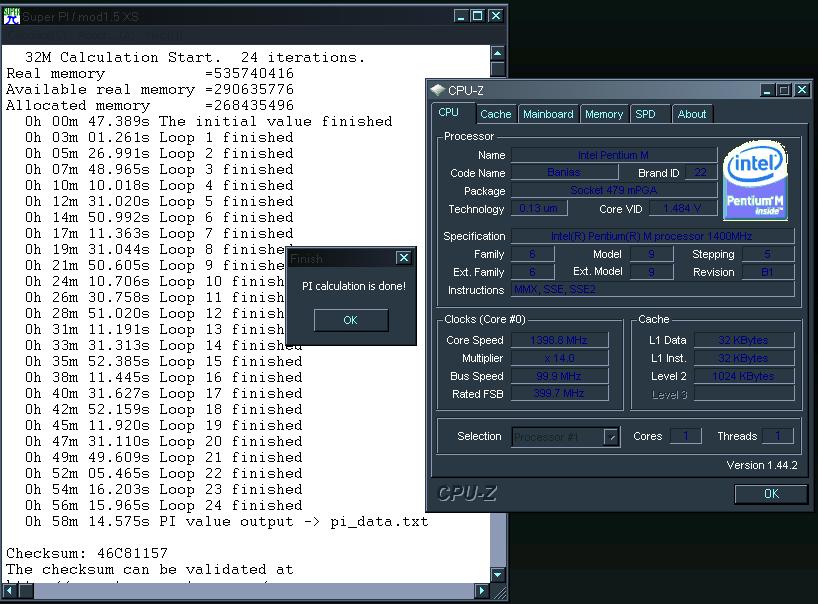818x604 pixels.
Task: Click the OK button in CPU-Z
Action: pos(771,493)
